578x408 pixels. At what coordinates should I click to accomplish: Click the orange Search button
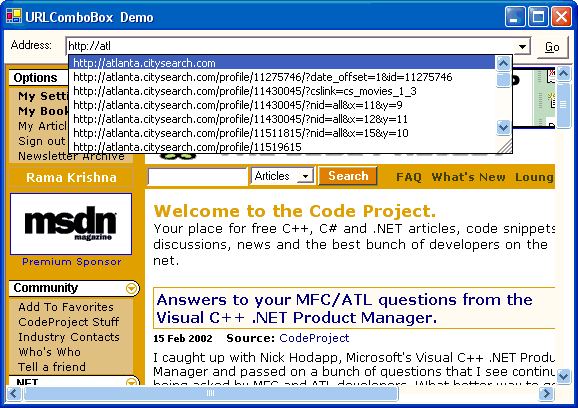point(348,176)
